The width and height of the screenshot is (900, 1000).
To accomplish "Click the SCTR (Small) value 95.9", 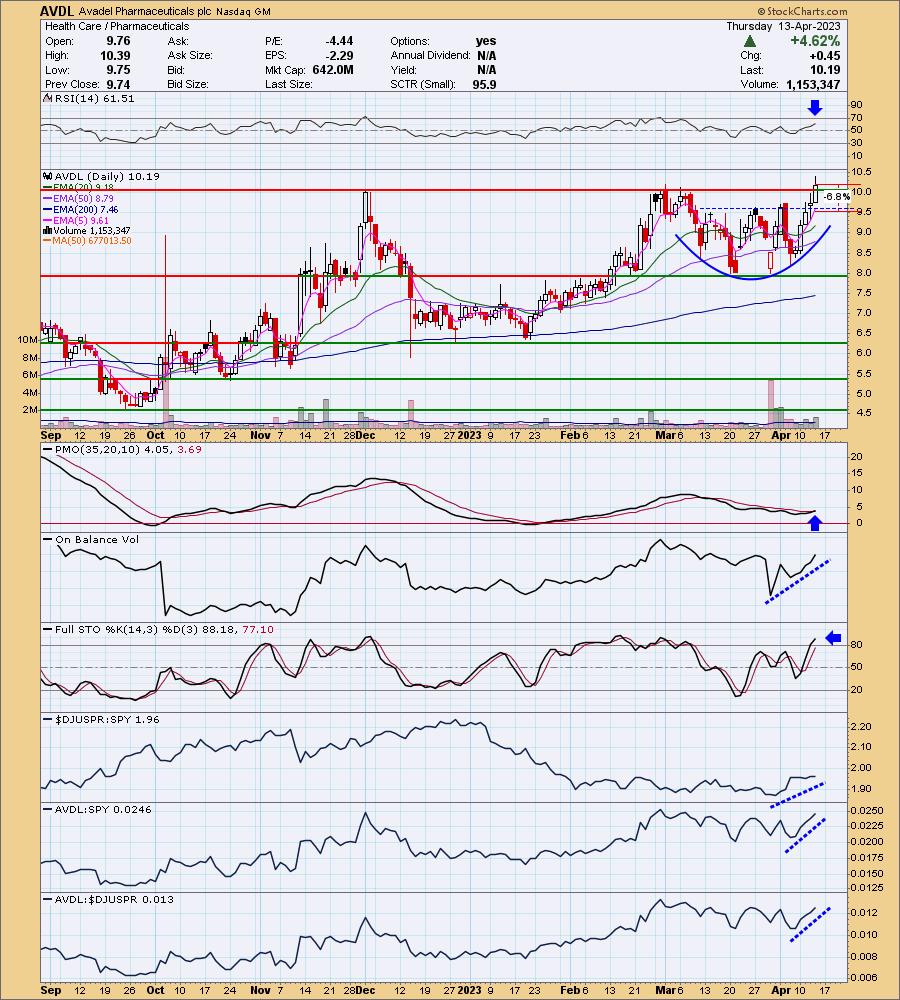I will (485, 84).
